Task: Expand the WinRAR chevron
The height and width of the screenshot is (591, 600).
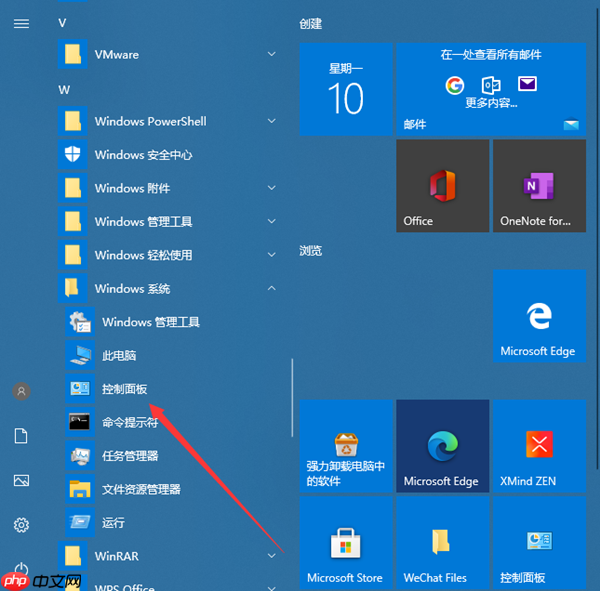Action: point(272,555)
